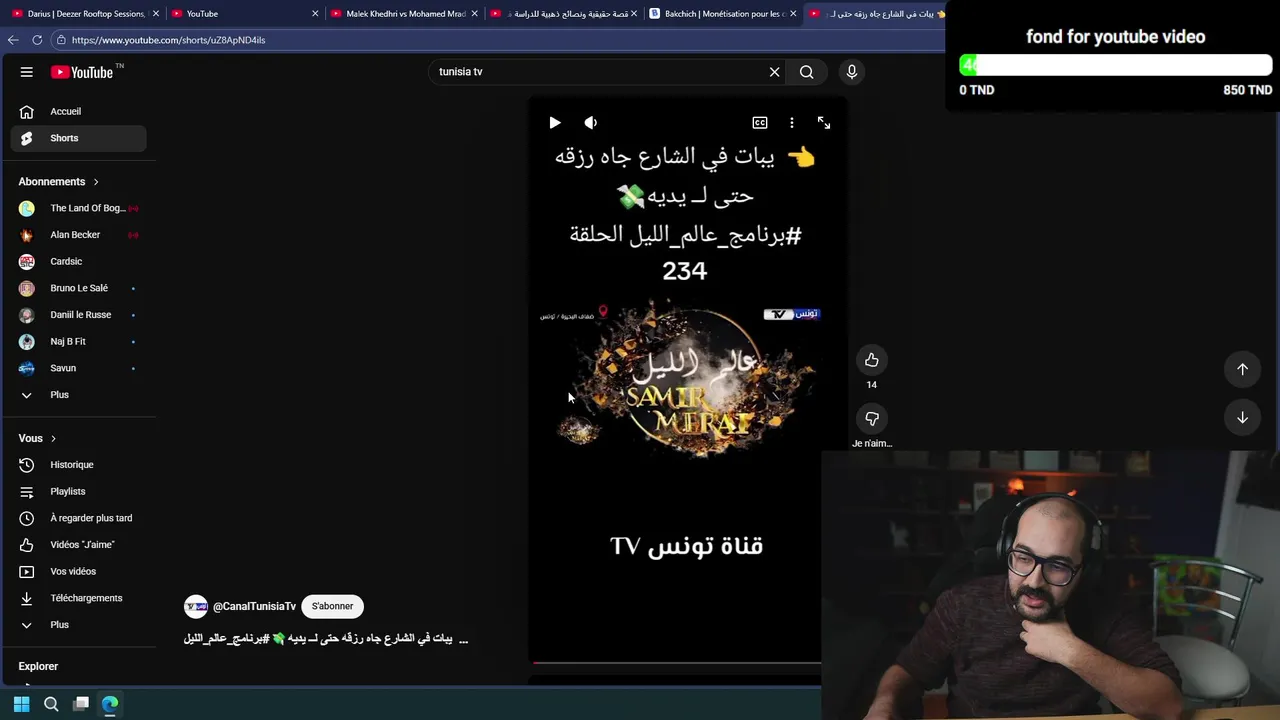Close the Malek Khedhri tab
This screenshot has height=720, width=1280.
475,14
